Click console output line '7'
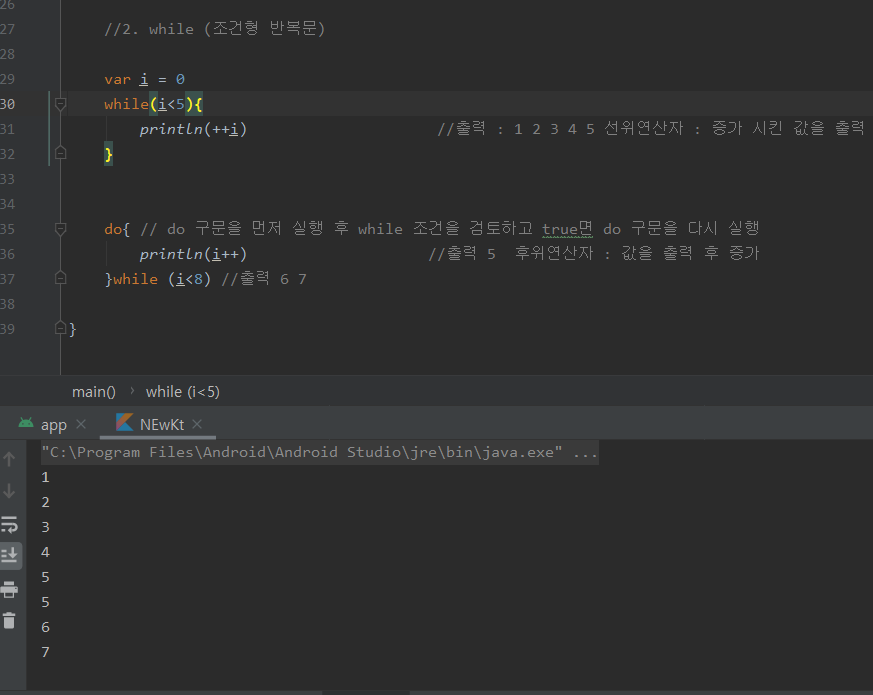 46,652
